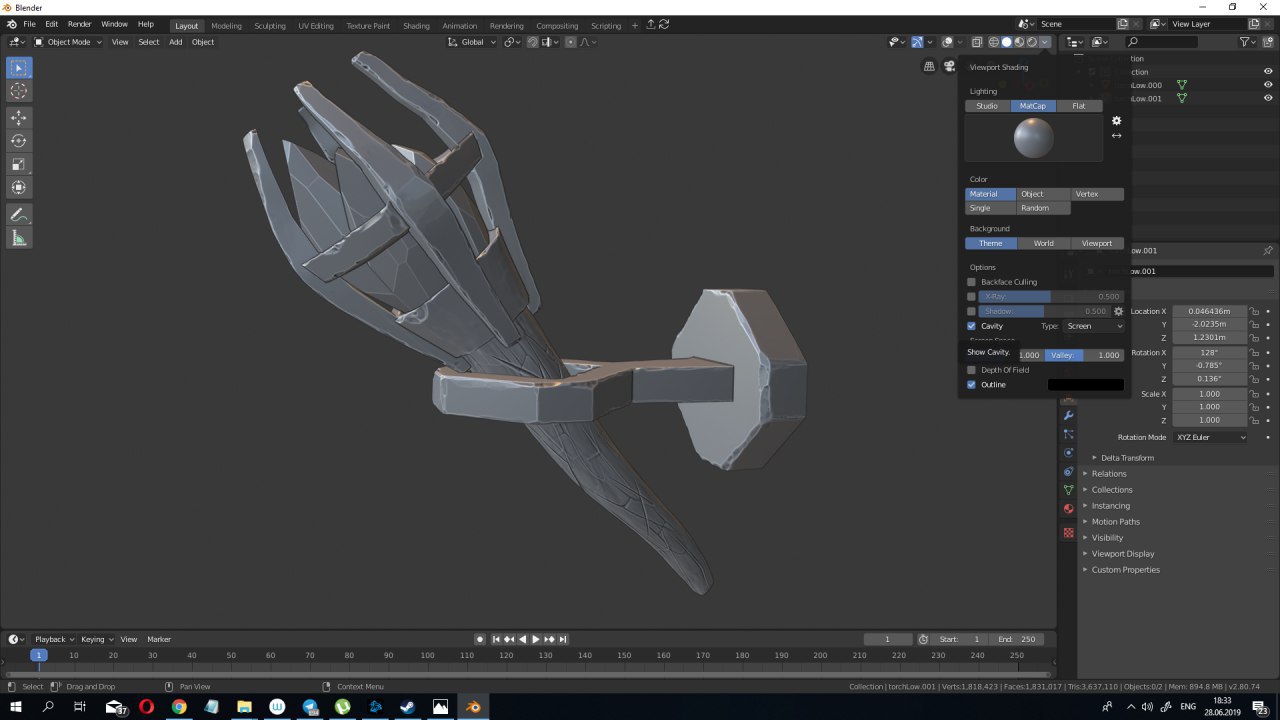Screen dimensions: 1280x720
Task: Open the viewport Add menu
Action: point(175,42)
